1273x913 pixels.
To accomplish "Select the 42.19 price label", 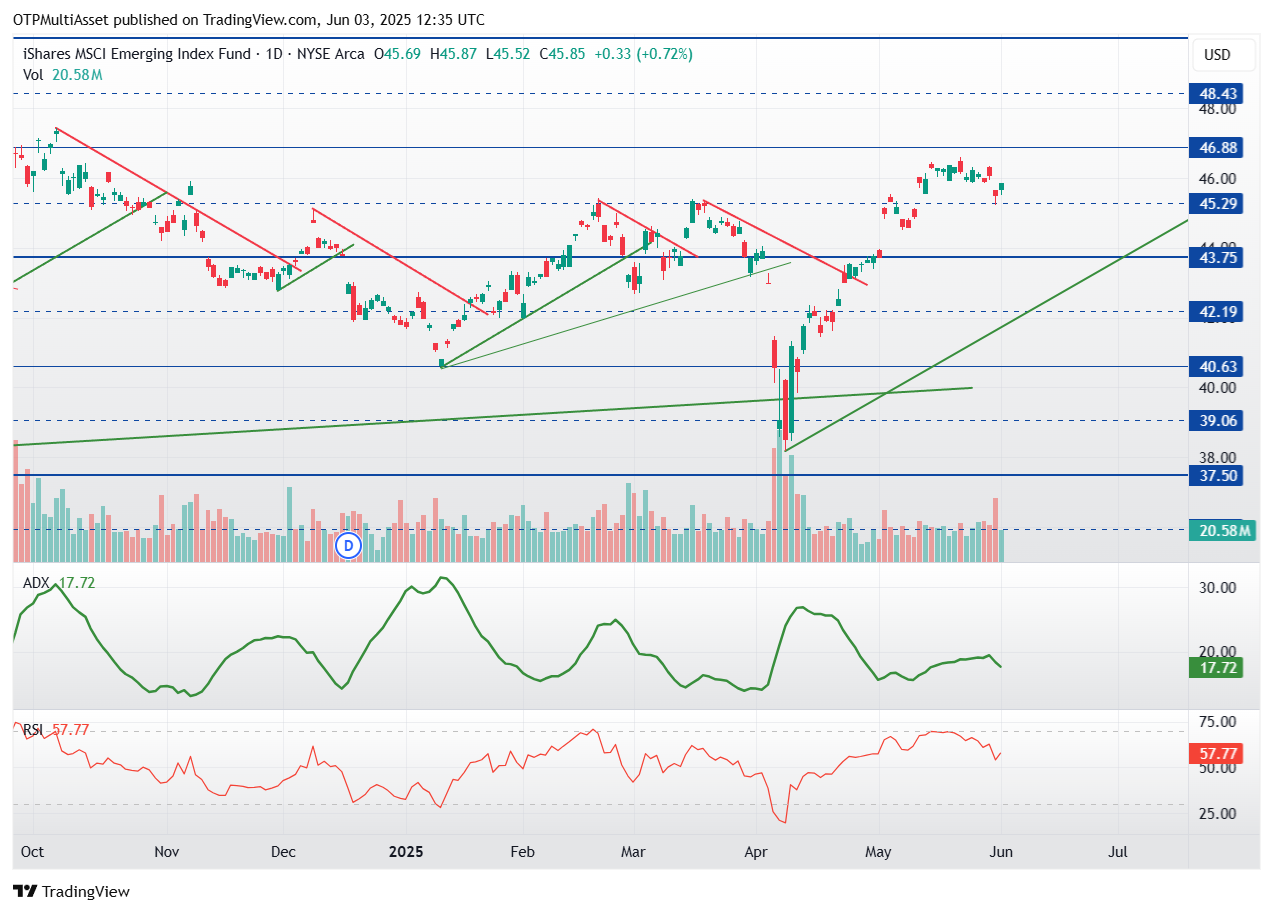I will (1215, 311).
